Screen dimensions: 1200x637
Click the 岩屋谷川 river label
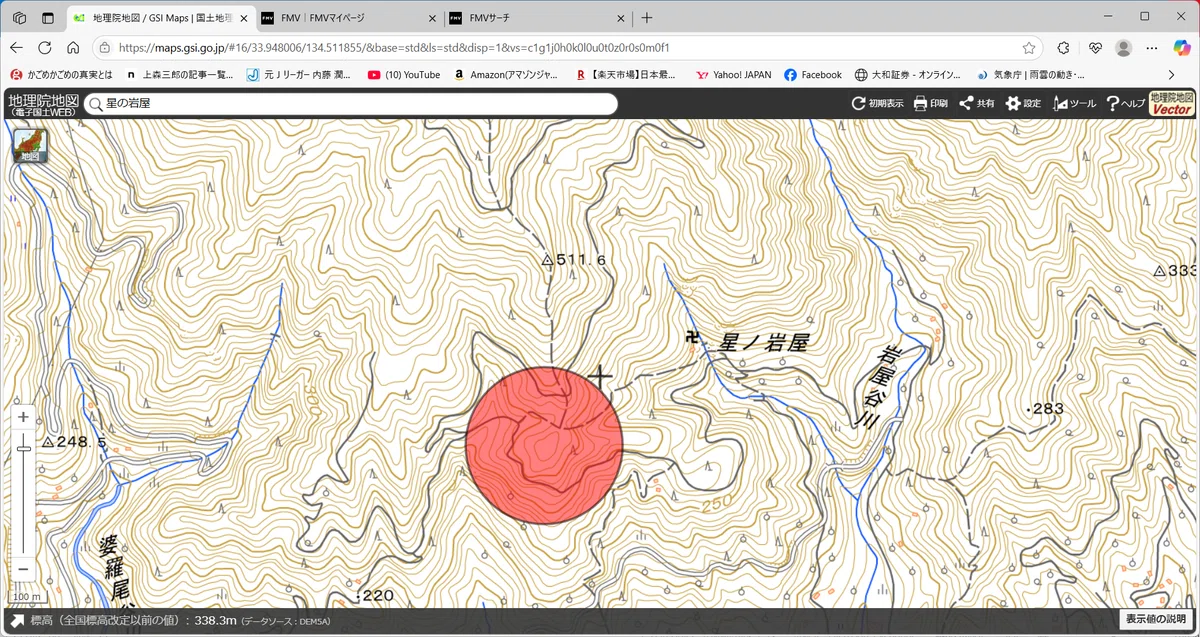point(877,388)
